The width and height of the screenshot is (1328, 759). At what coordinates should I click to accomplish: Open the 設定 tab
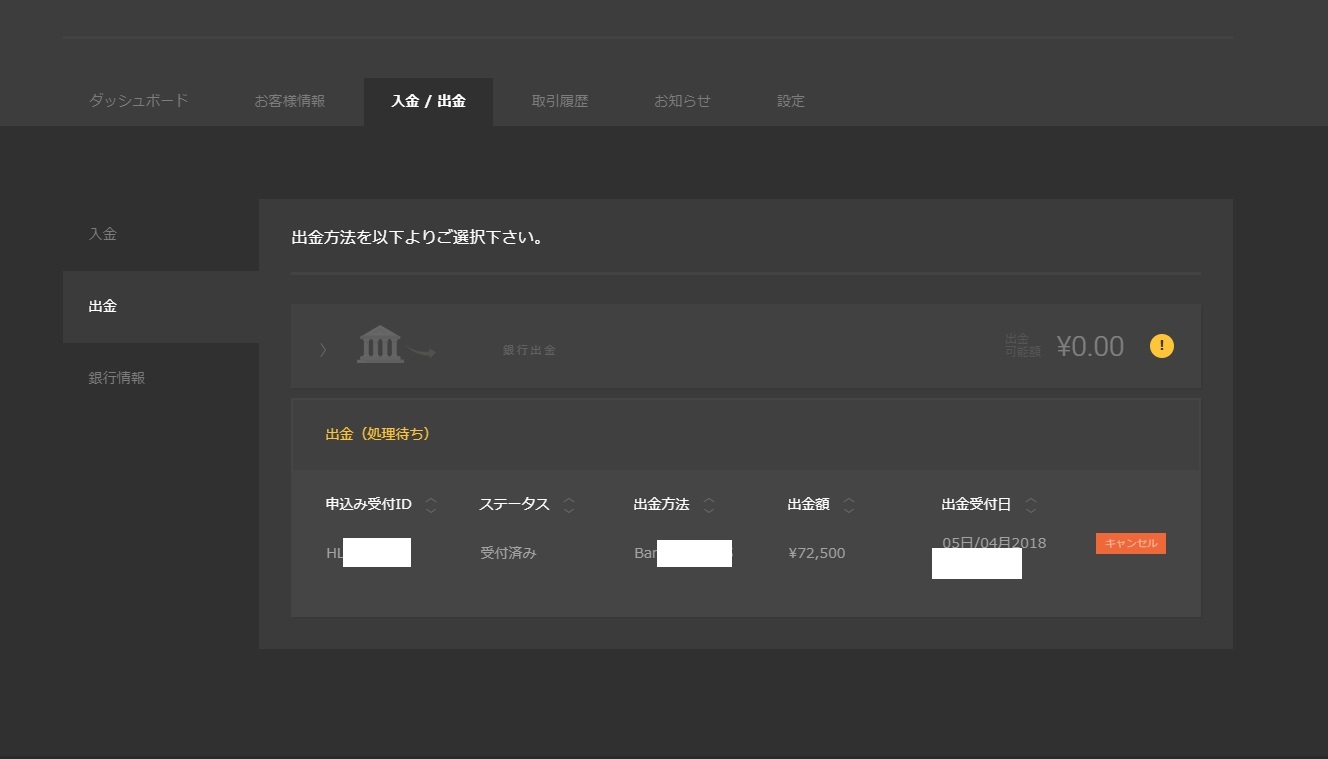[x=790, y=101]
